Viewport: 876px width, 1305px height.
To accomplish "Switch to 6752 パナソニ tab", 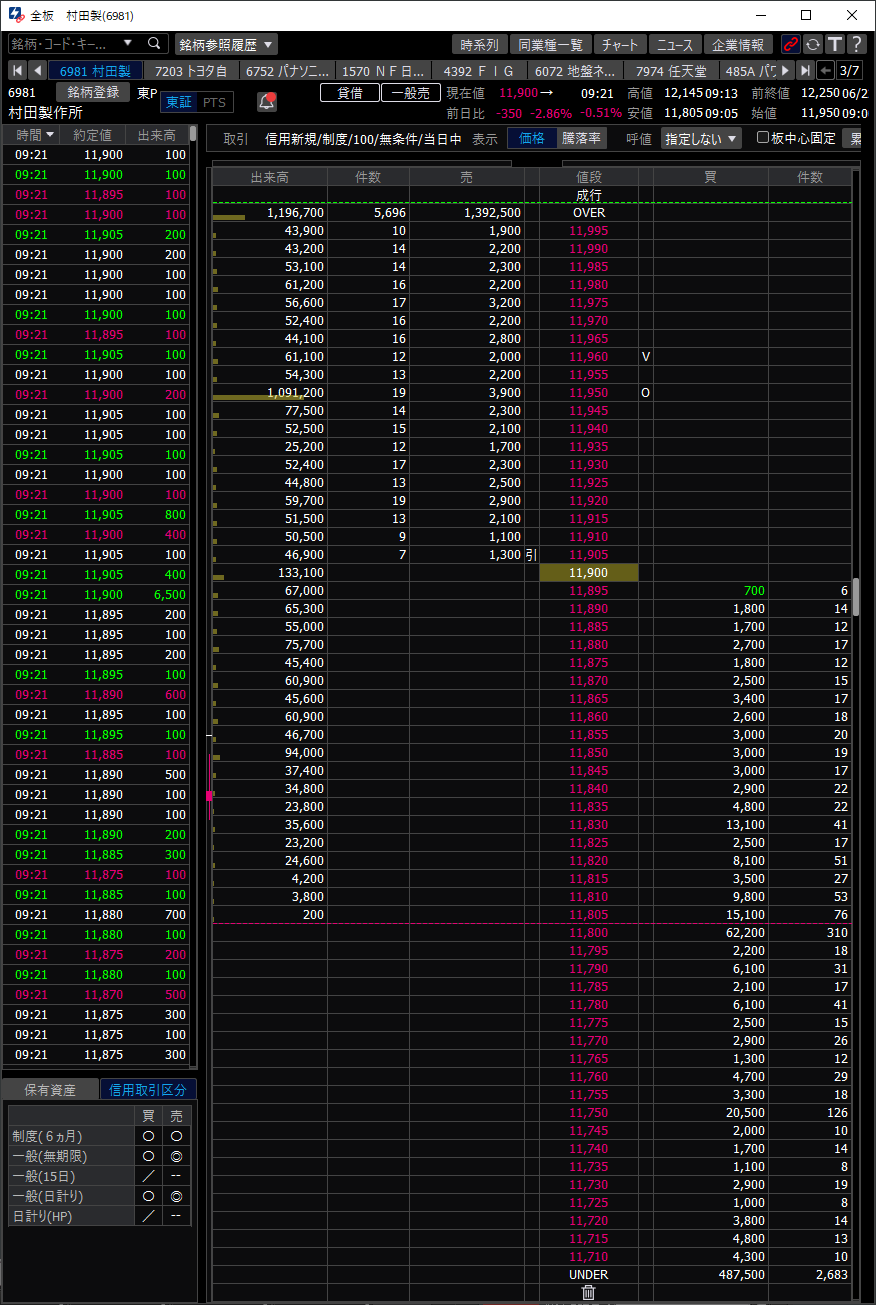I will [287, 70].
